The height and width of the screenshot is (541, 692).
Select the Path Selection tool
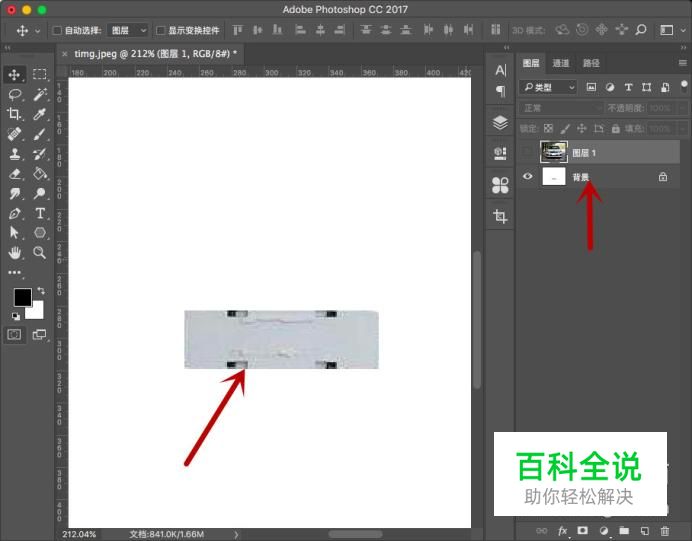[x=15, y=233]
